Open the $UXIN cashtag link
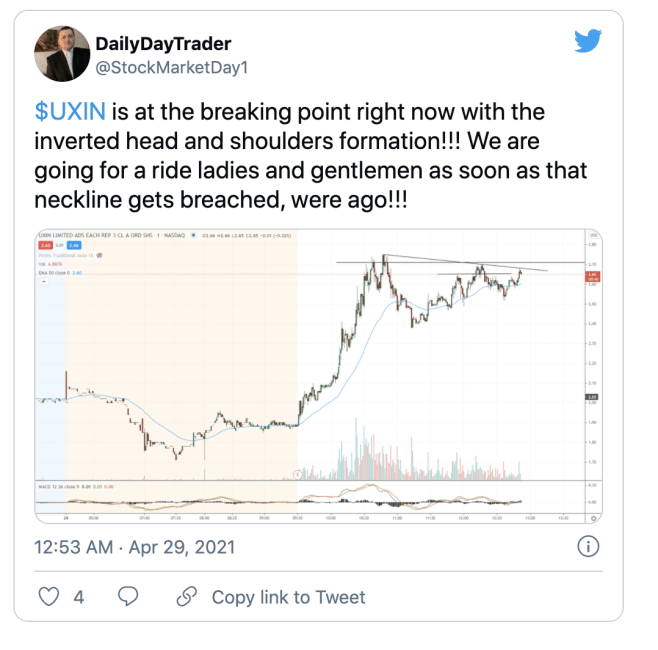The height and width of the screenshot is (650, 658). [70, 112]
